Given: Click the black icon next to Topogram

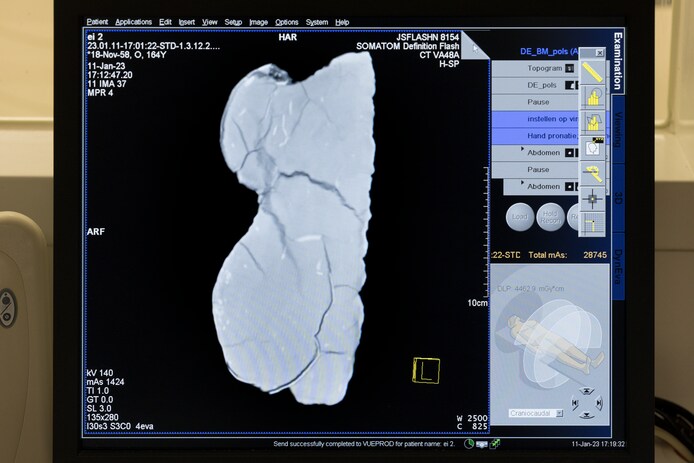Looking at the screenshot, I should [x=570, y=68].
